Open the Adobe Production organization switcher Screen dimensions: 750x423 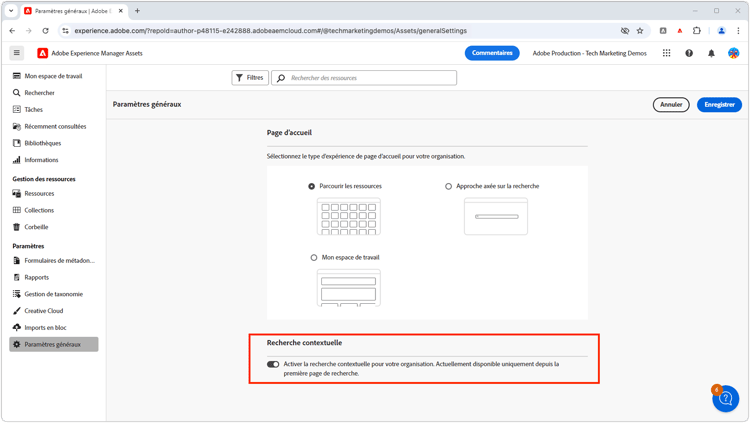[x=589, y=53]
